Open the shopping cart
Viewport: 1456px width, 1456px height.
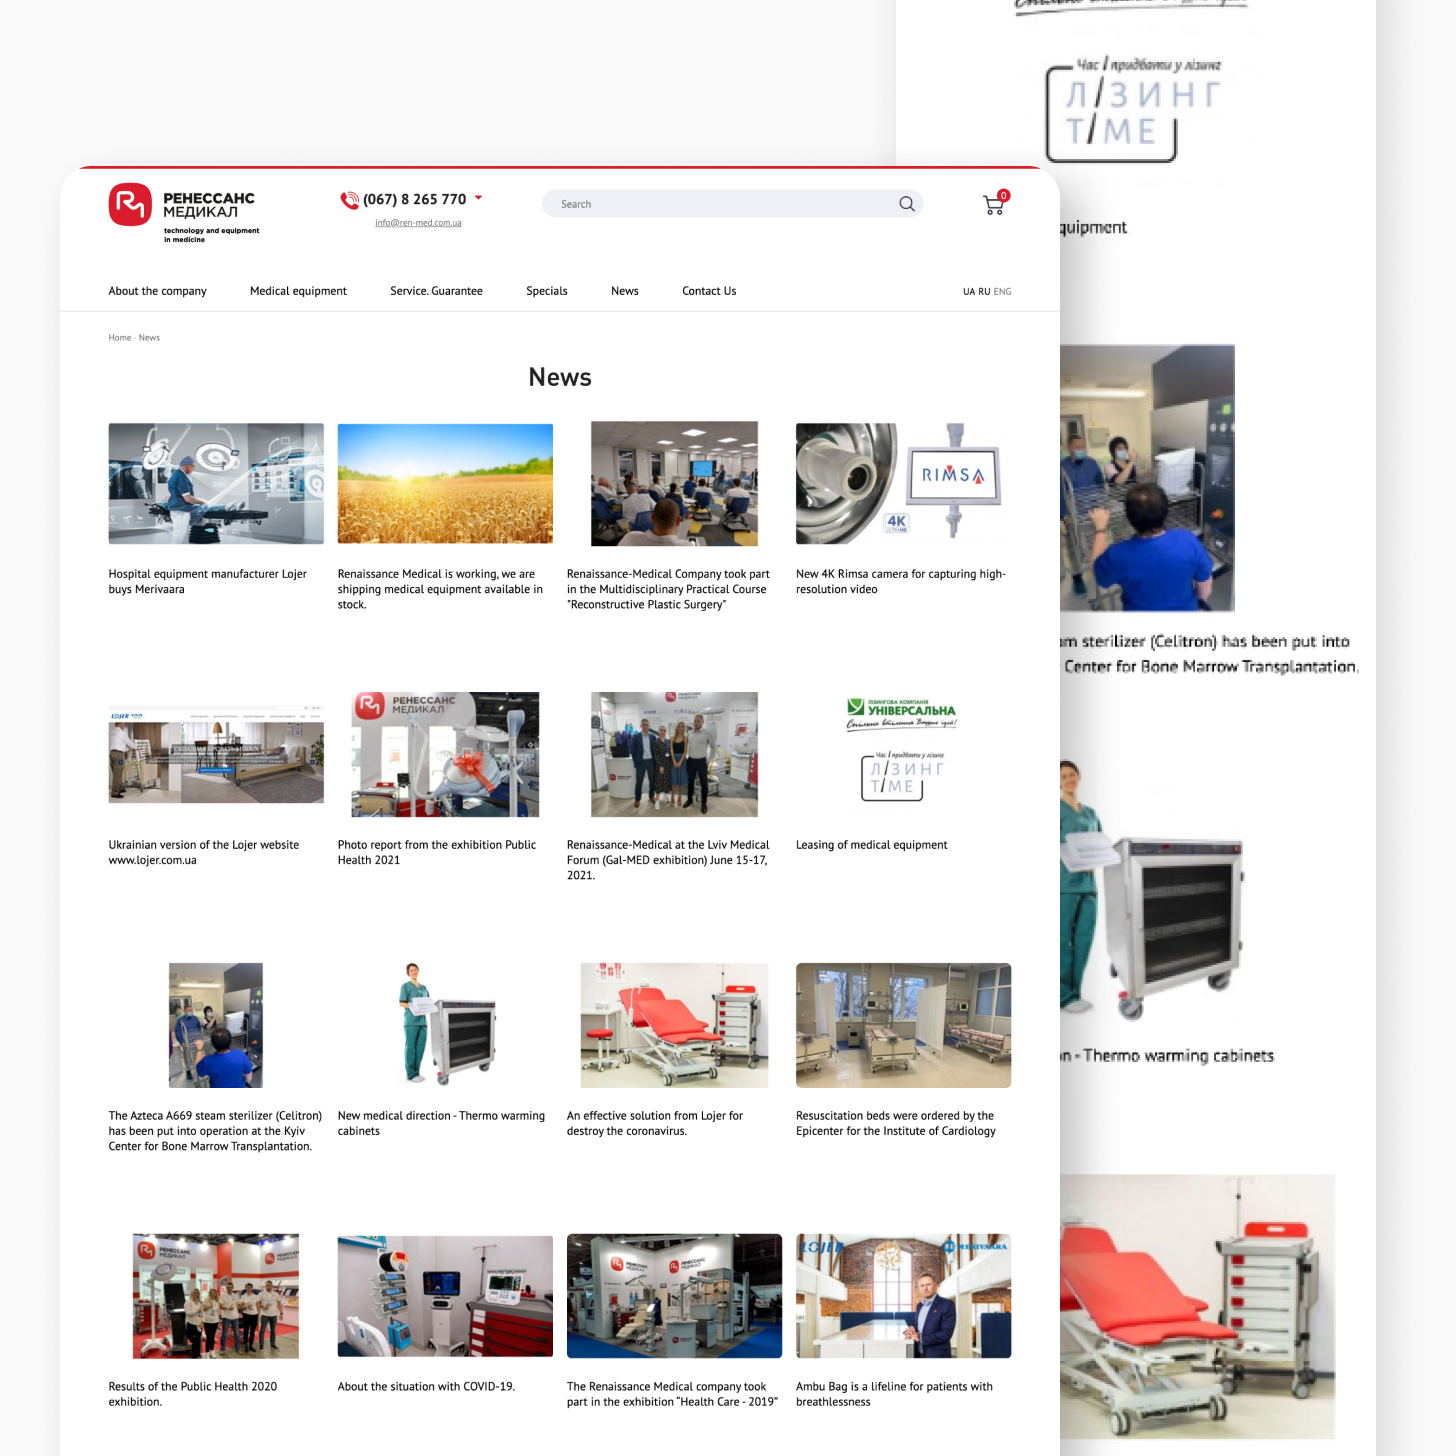coord(994,205)
